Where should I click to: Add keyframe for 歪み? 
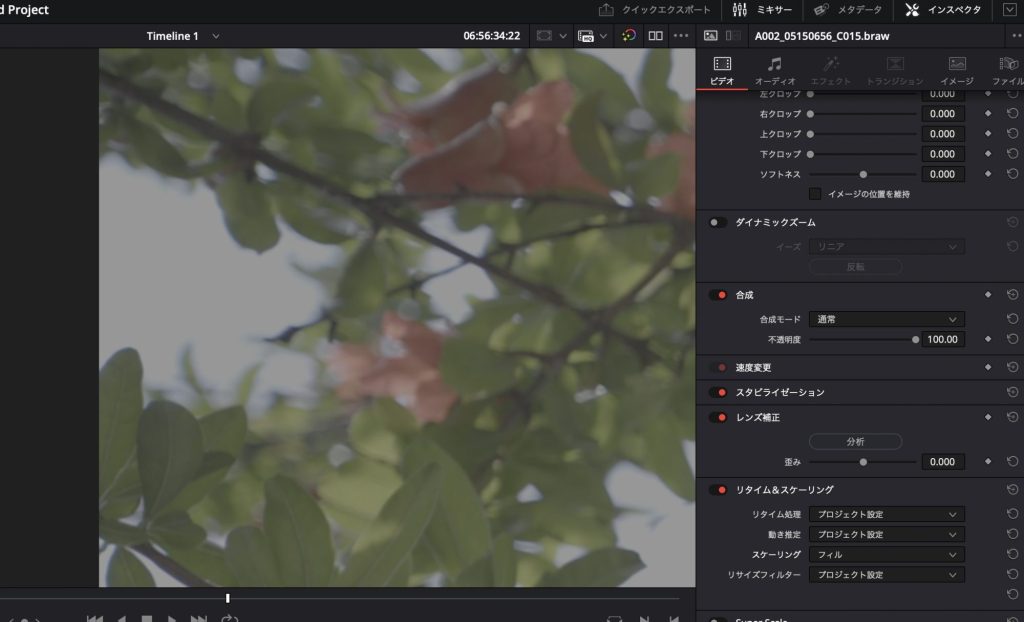coord(987,461)
